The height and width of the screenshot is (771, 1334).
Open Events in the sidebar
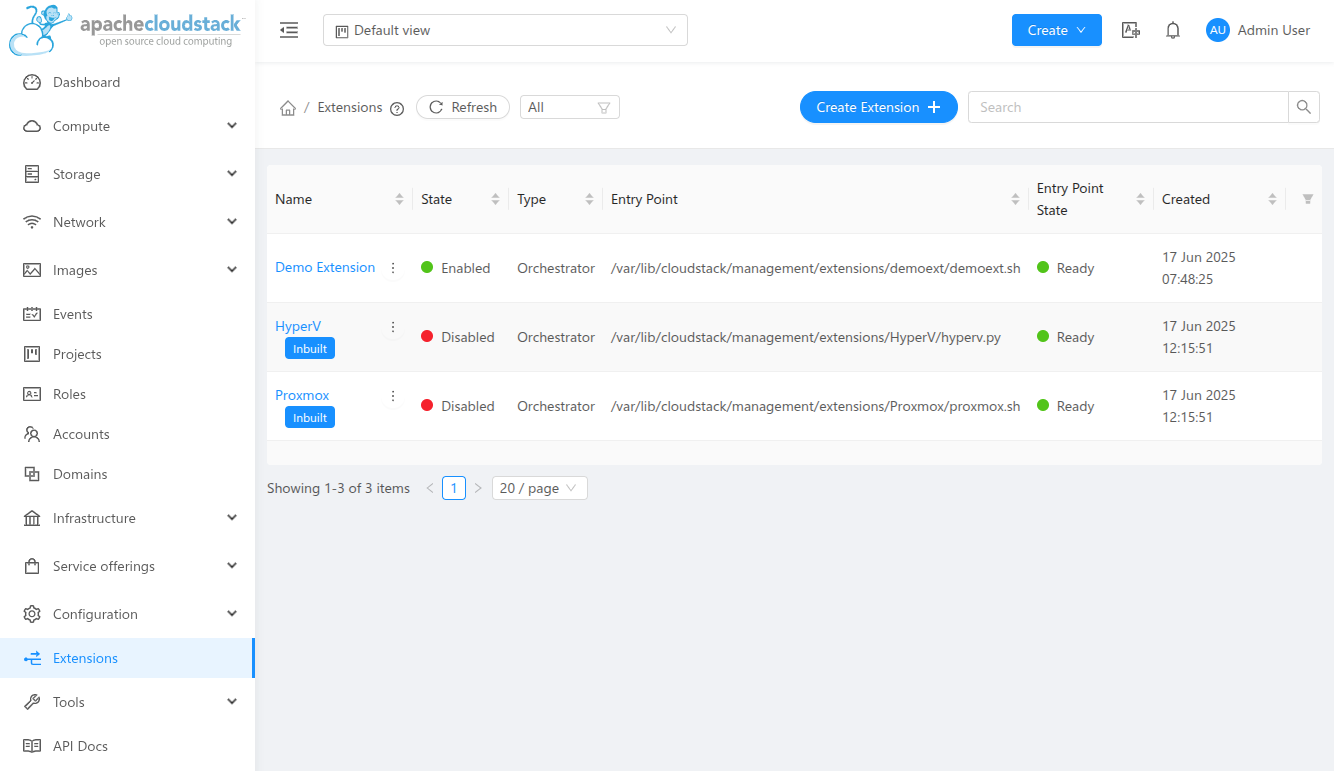127,314
